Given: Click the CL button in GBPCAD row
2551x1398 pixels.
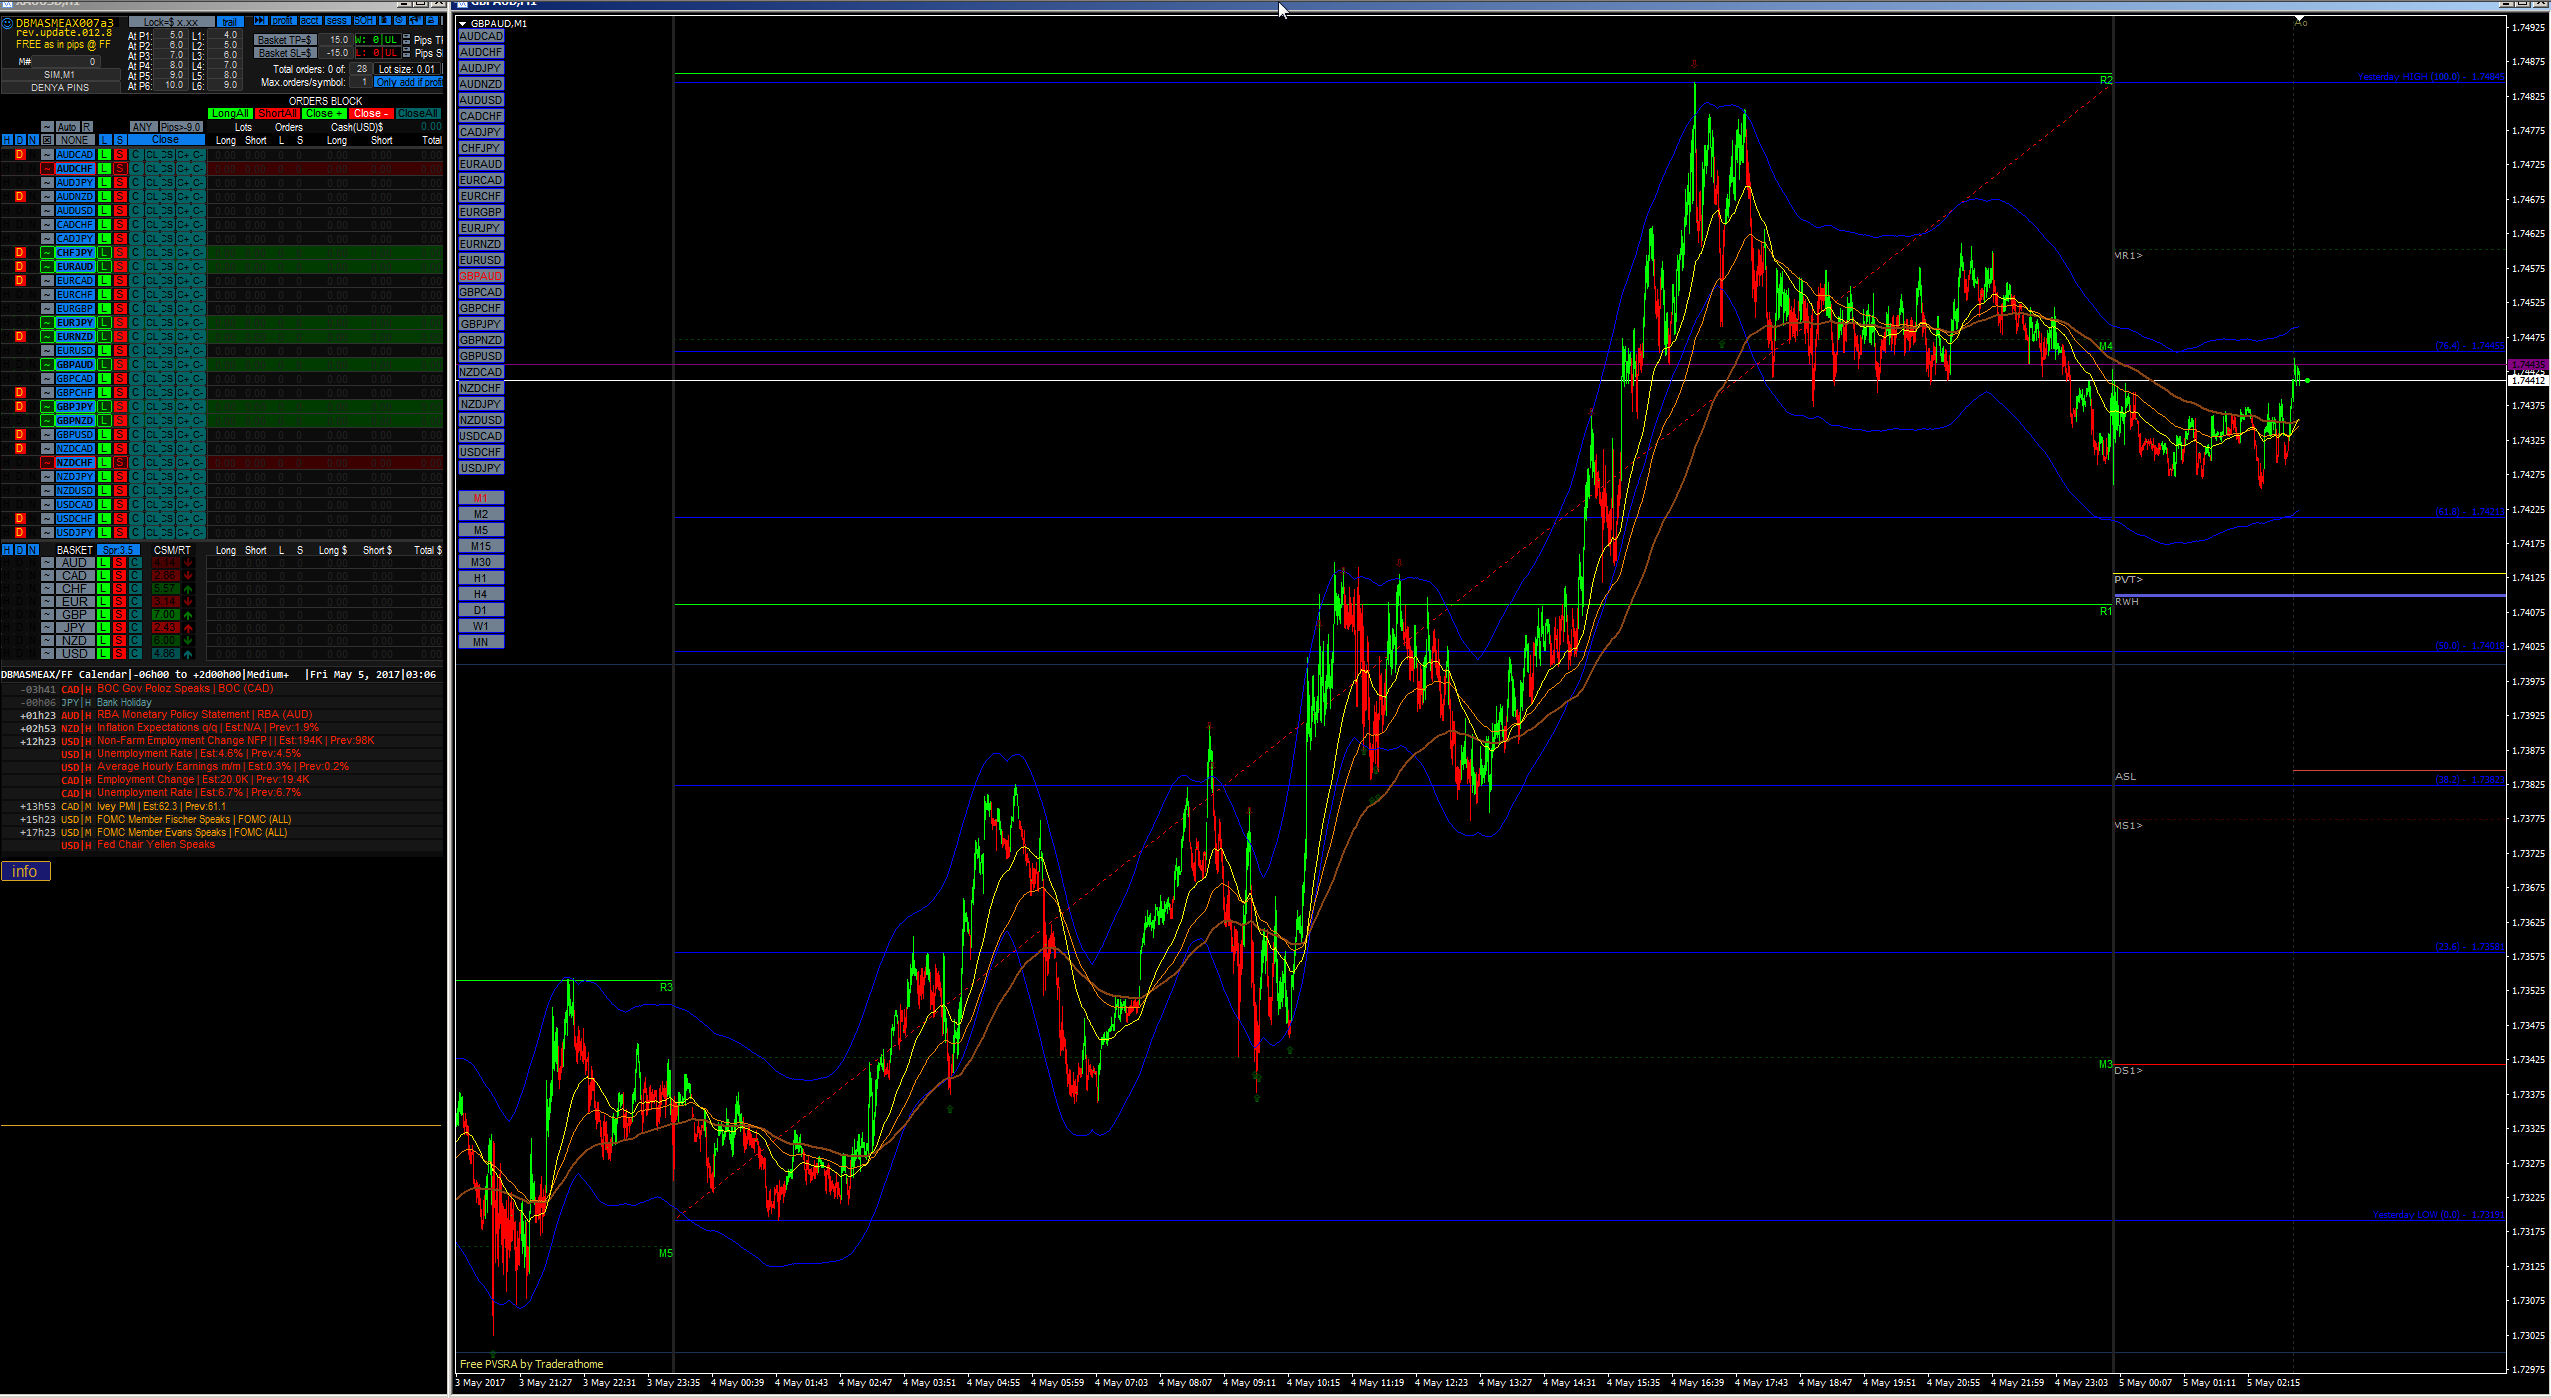Looking at the screenshot, I should (151, 378).
